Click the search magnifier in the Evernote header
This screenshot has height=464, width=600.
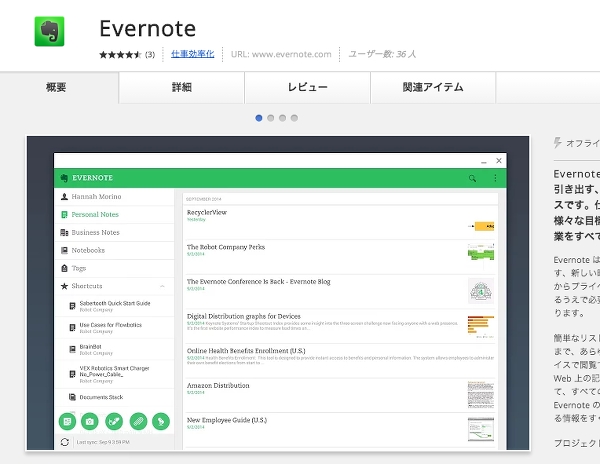point(473,178)
